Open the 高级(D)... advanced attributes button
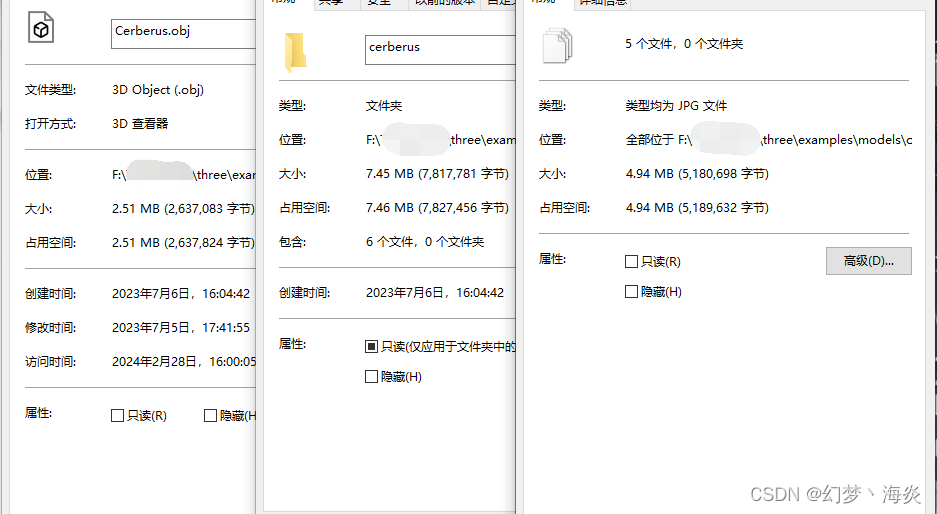The image size is (937, 514). point(869,261)
